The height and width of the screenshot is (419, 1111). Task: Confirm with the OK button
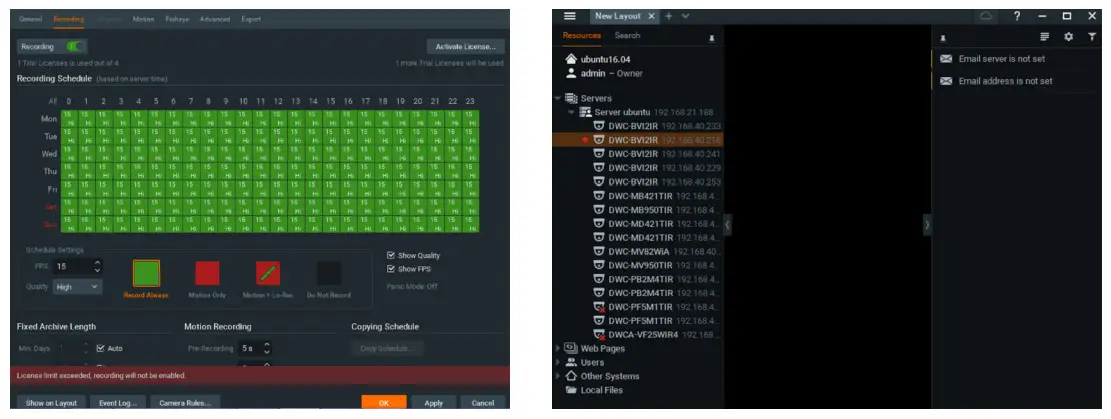(x=384, y=403)
